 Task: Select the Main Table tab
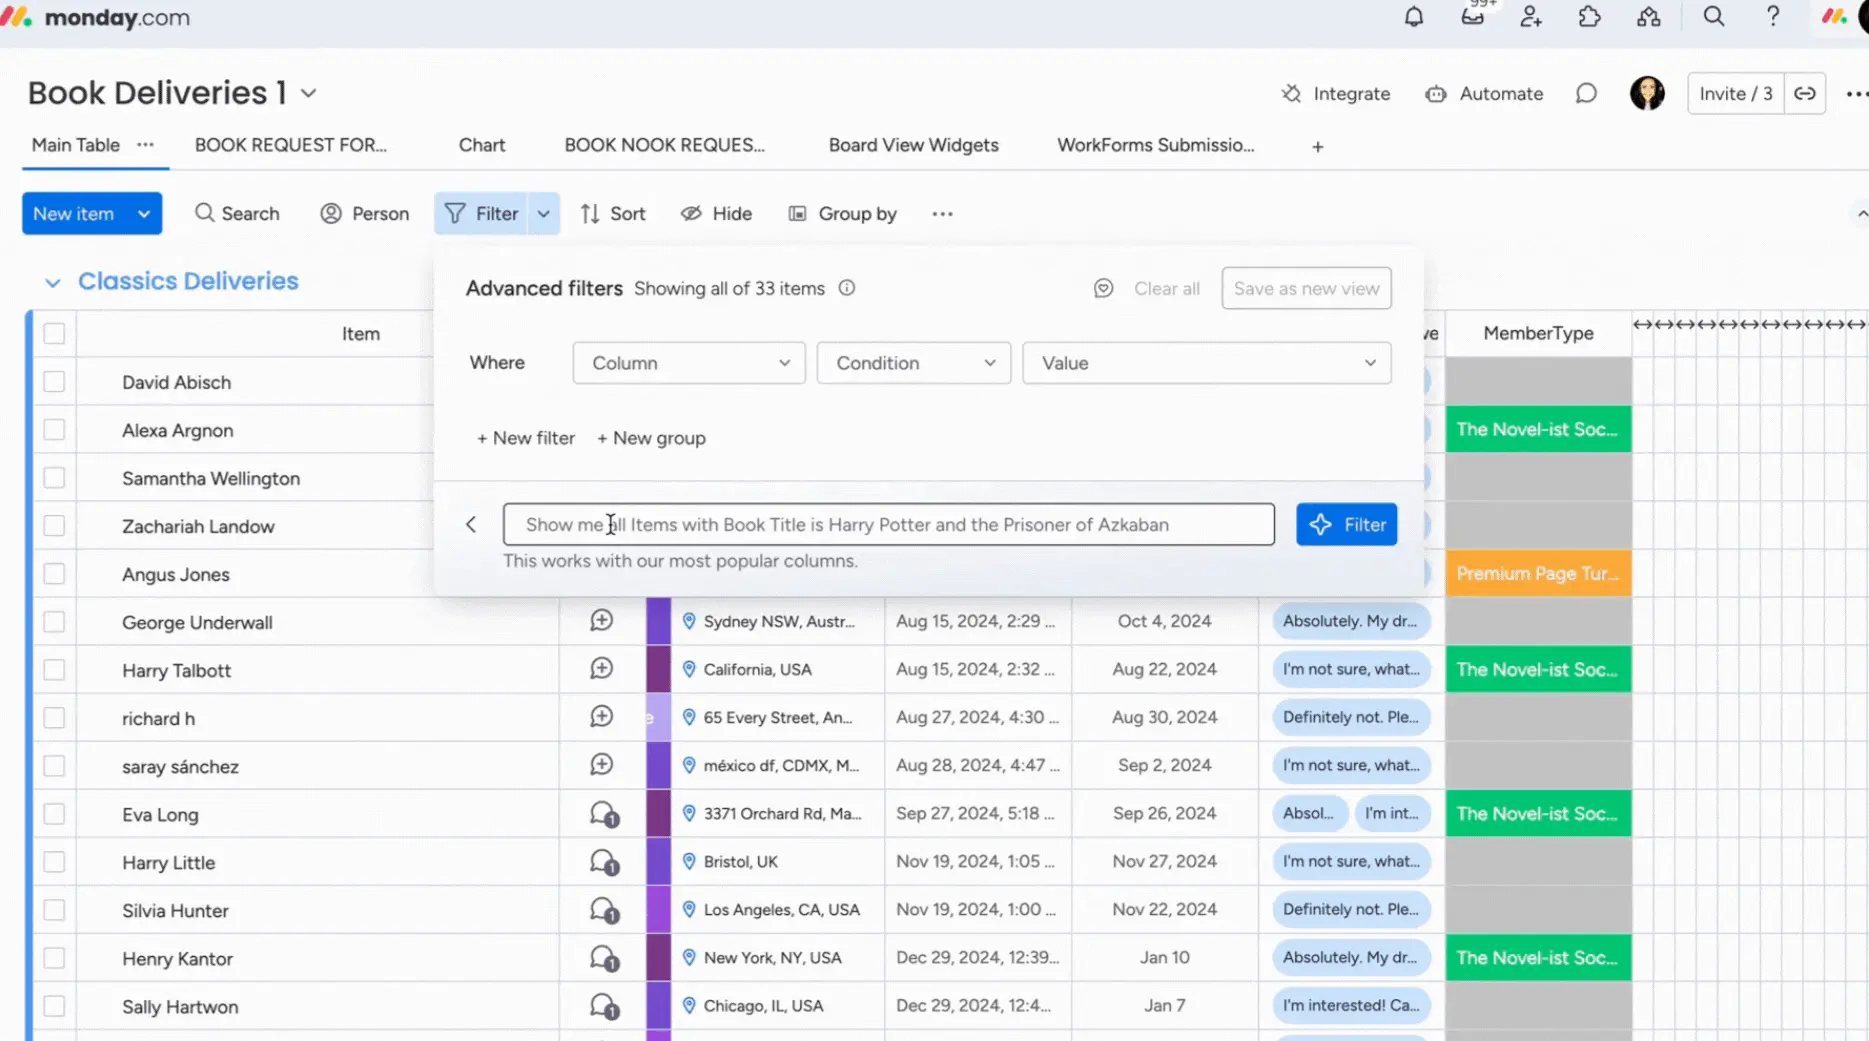click(75, 145)
